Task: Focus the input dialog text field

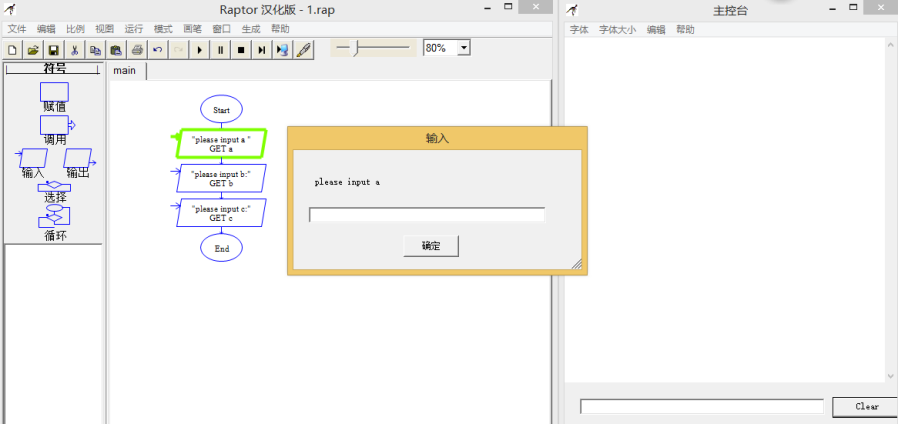Action: [x=427, y=215]
